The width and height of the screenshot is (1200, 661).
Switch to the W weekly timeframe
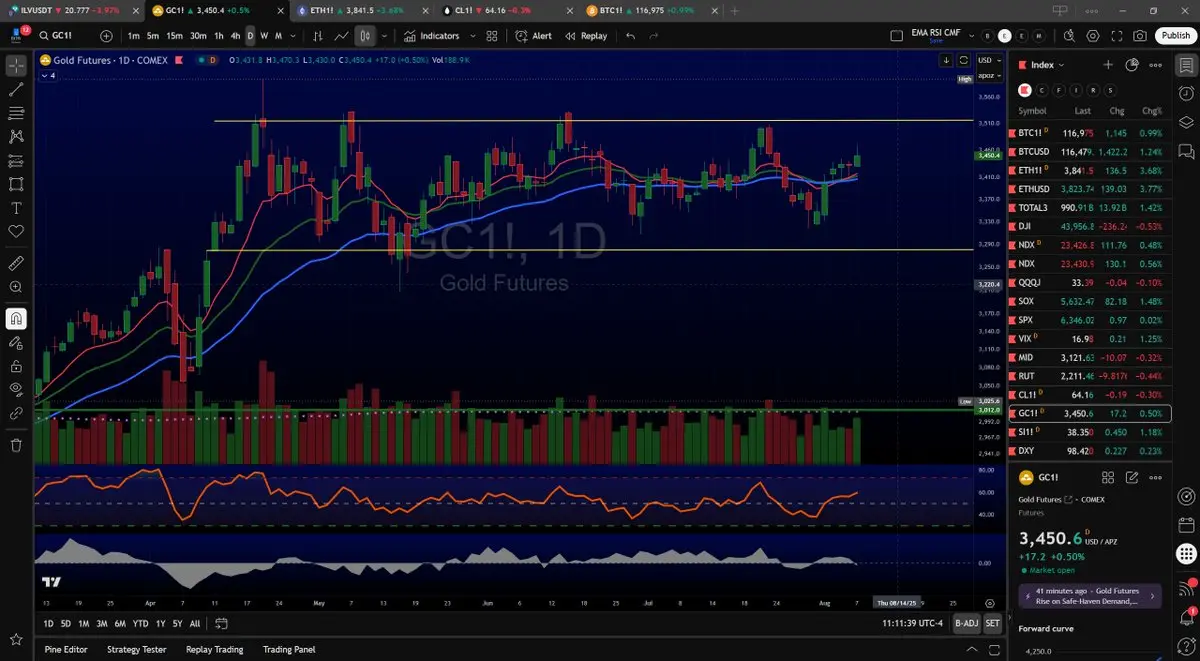click(x=264, y=36)
